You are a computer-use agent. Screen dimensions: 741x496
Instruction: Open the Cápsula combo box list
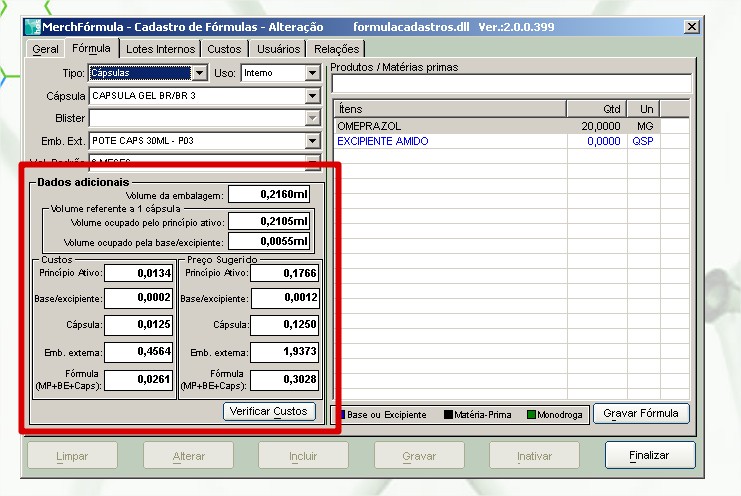coord(312,96)
